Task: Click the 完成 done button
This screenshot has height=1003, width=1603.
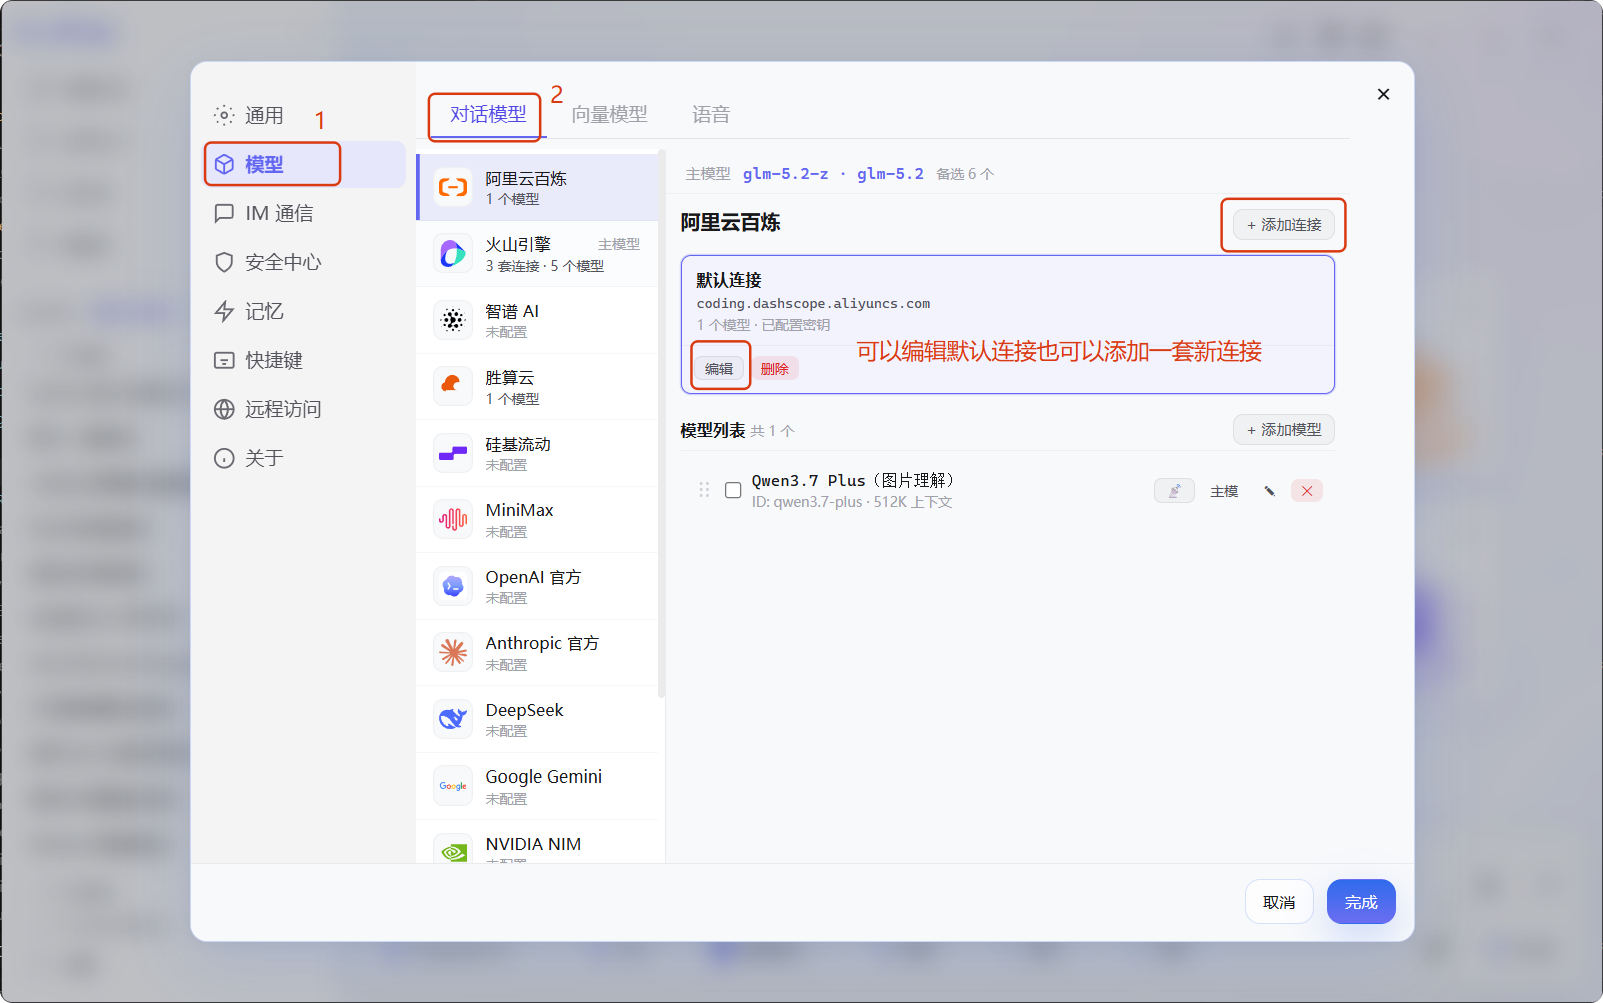Action: click(x=1361, y=902)
